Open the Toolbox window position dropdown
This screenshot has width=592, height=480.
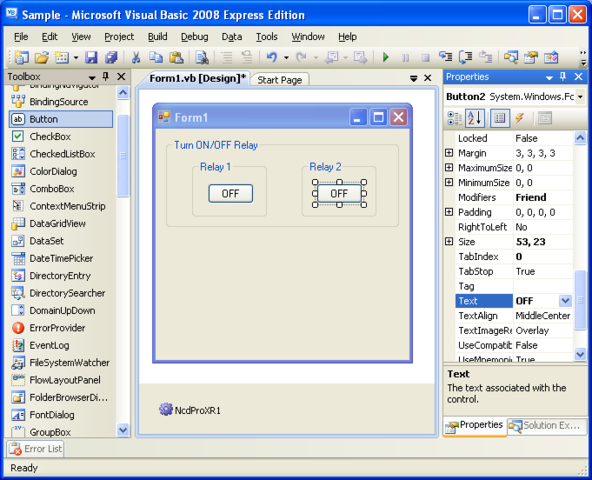(92, 77)
